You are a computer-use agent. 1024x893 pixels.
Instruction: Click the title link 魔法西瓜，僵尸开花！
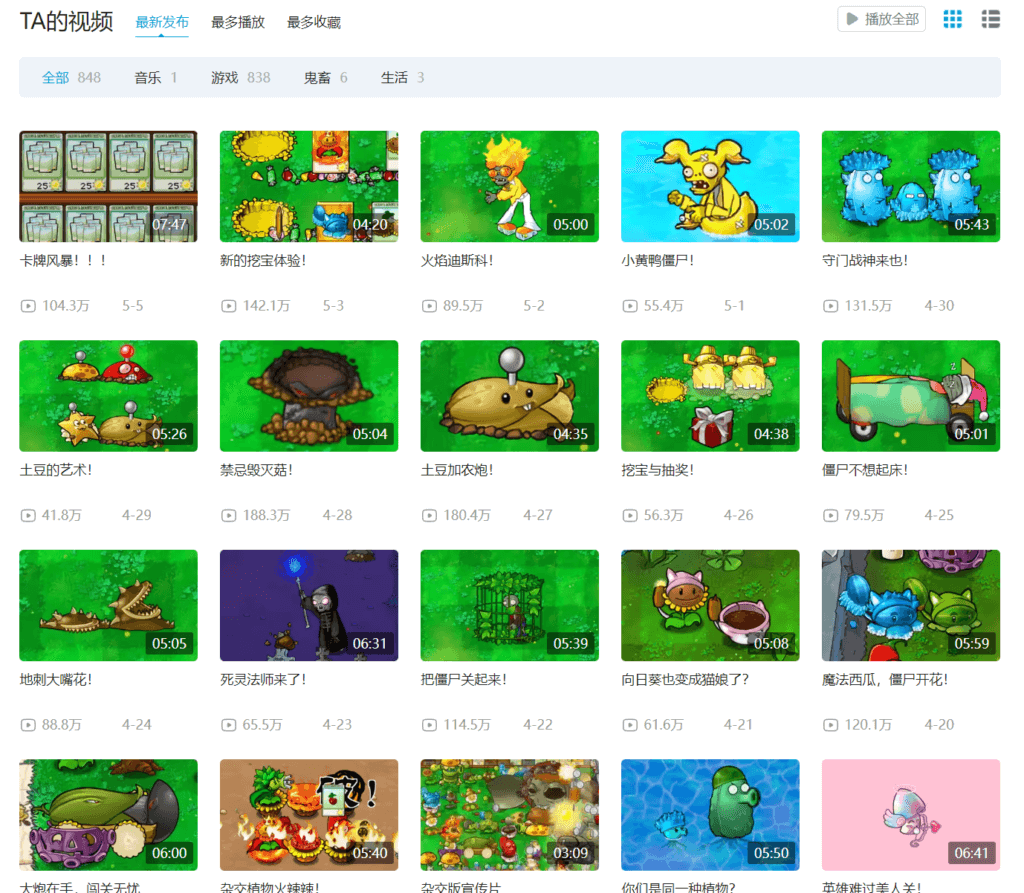click(x=885, y=680)
